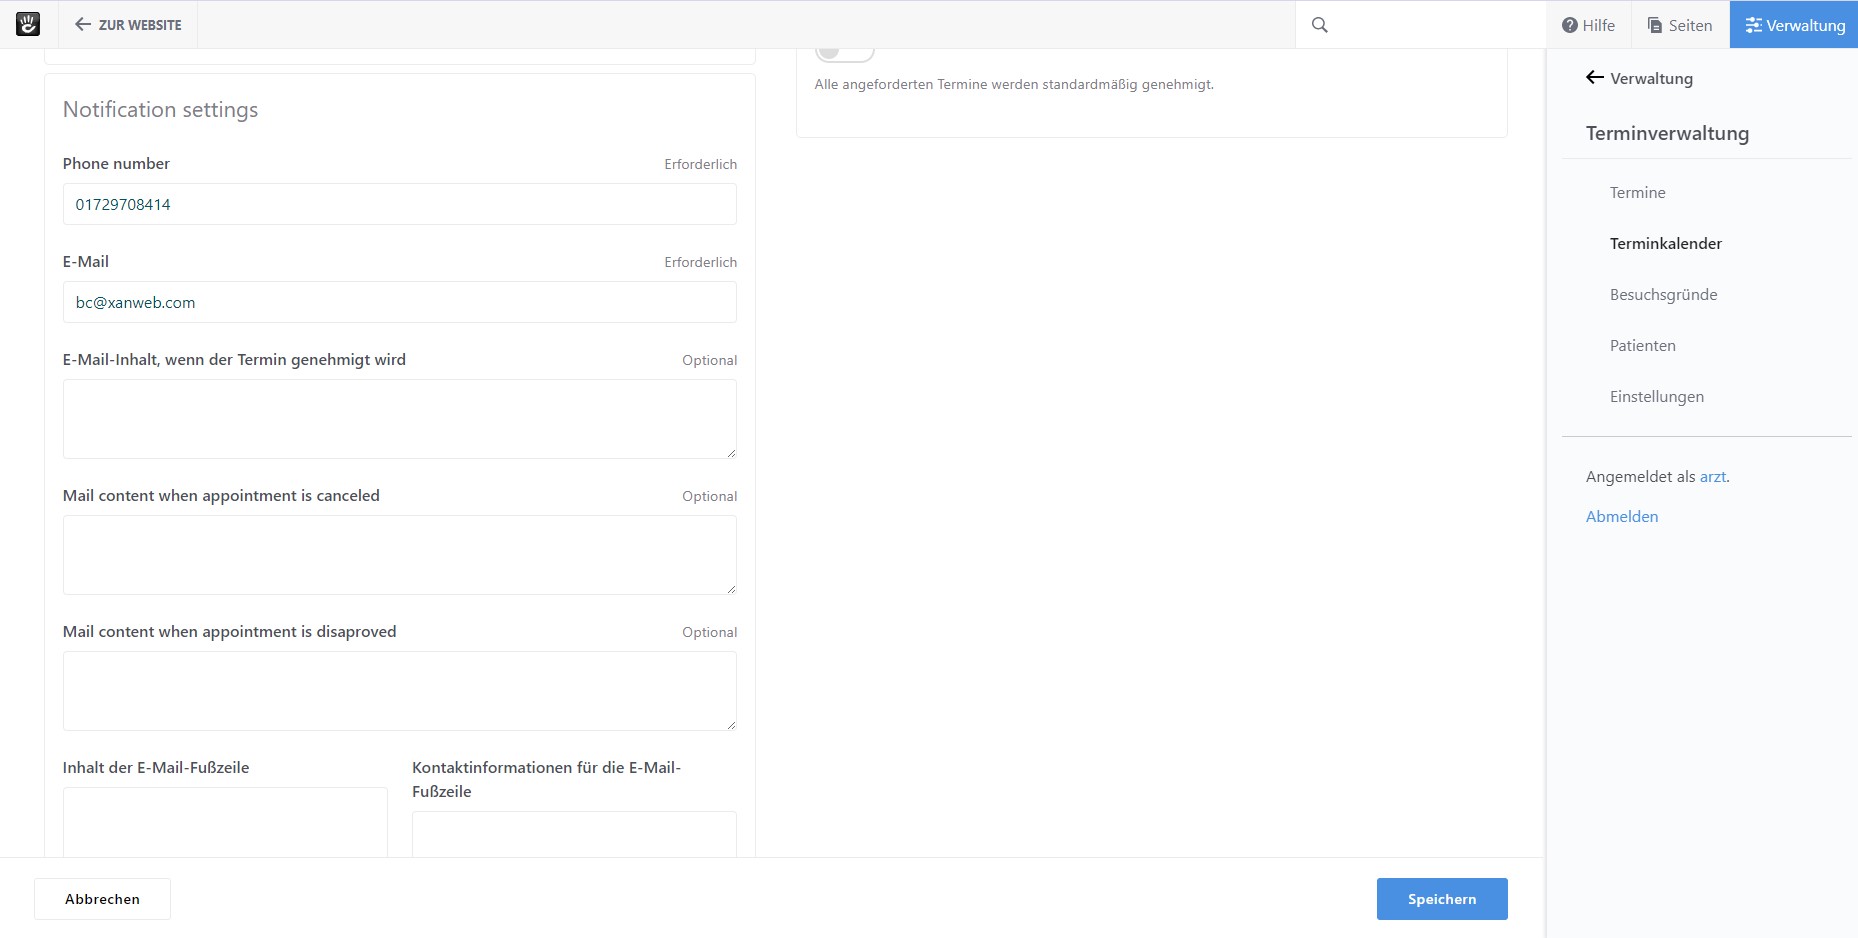Click the magnifier search icon
Screen dimensions: 1858x938
tap(1320, 25)
